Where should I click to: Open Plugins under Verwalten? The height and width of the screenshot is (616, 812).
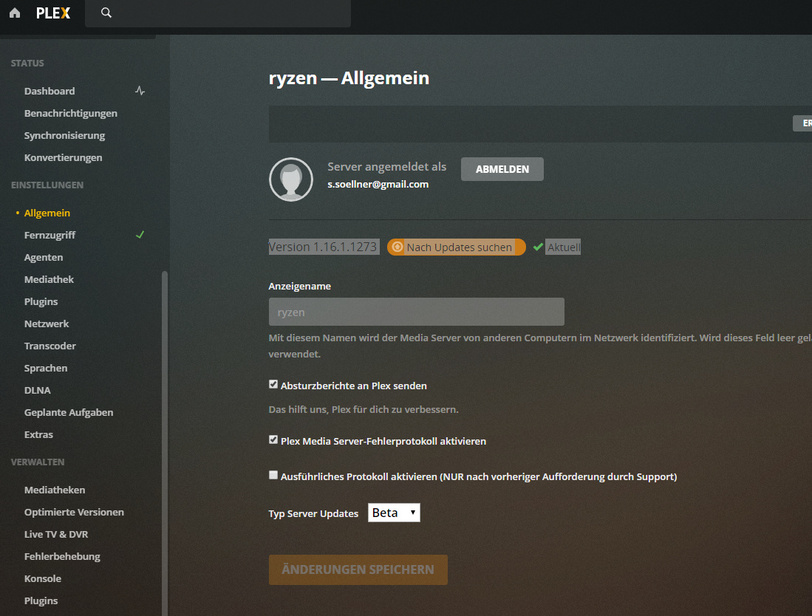click(41, 600)
